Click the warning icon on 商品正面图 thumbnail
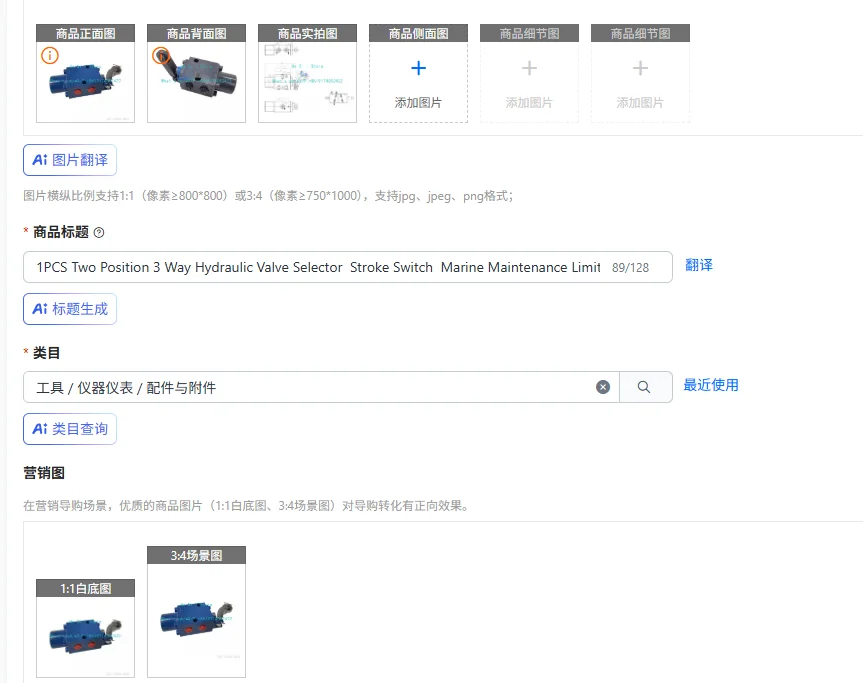This screenshot has height=683, width=863. [x=50, y=56]
